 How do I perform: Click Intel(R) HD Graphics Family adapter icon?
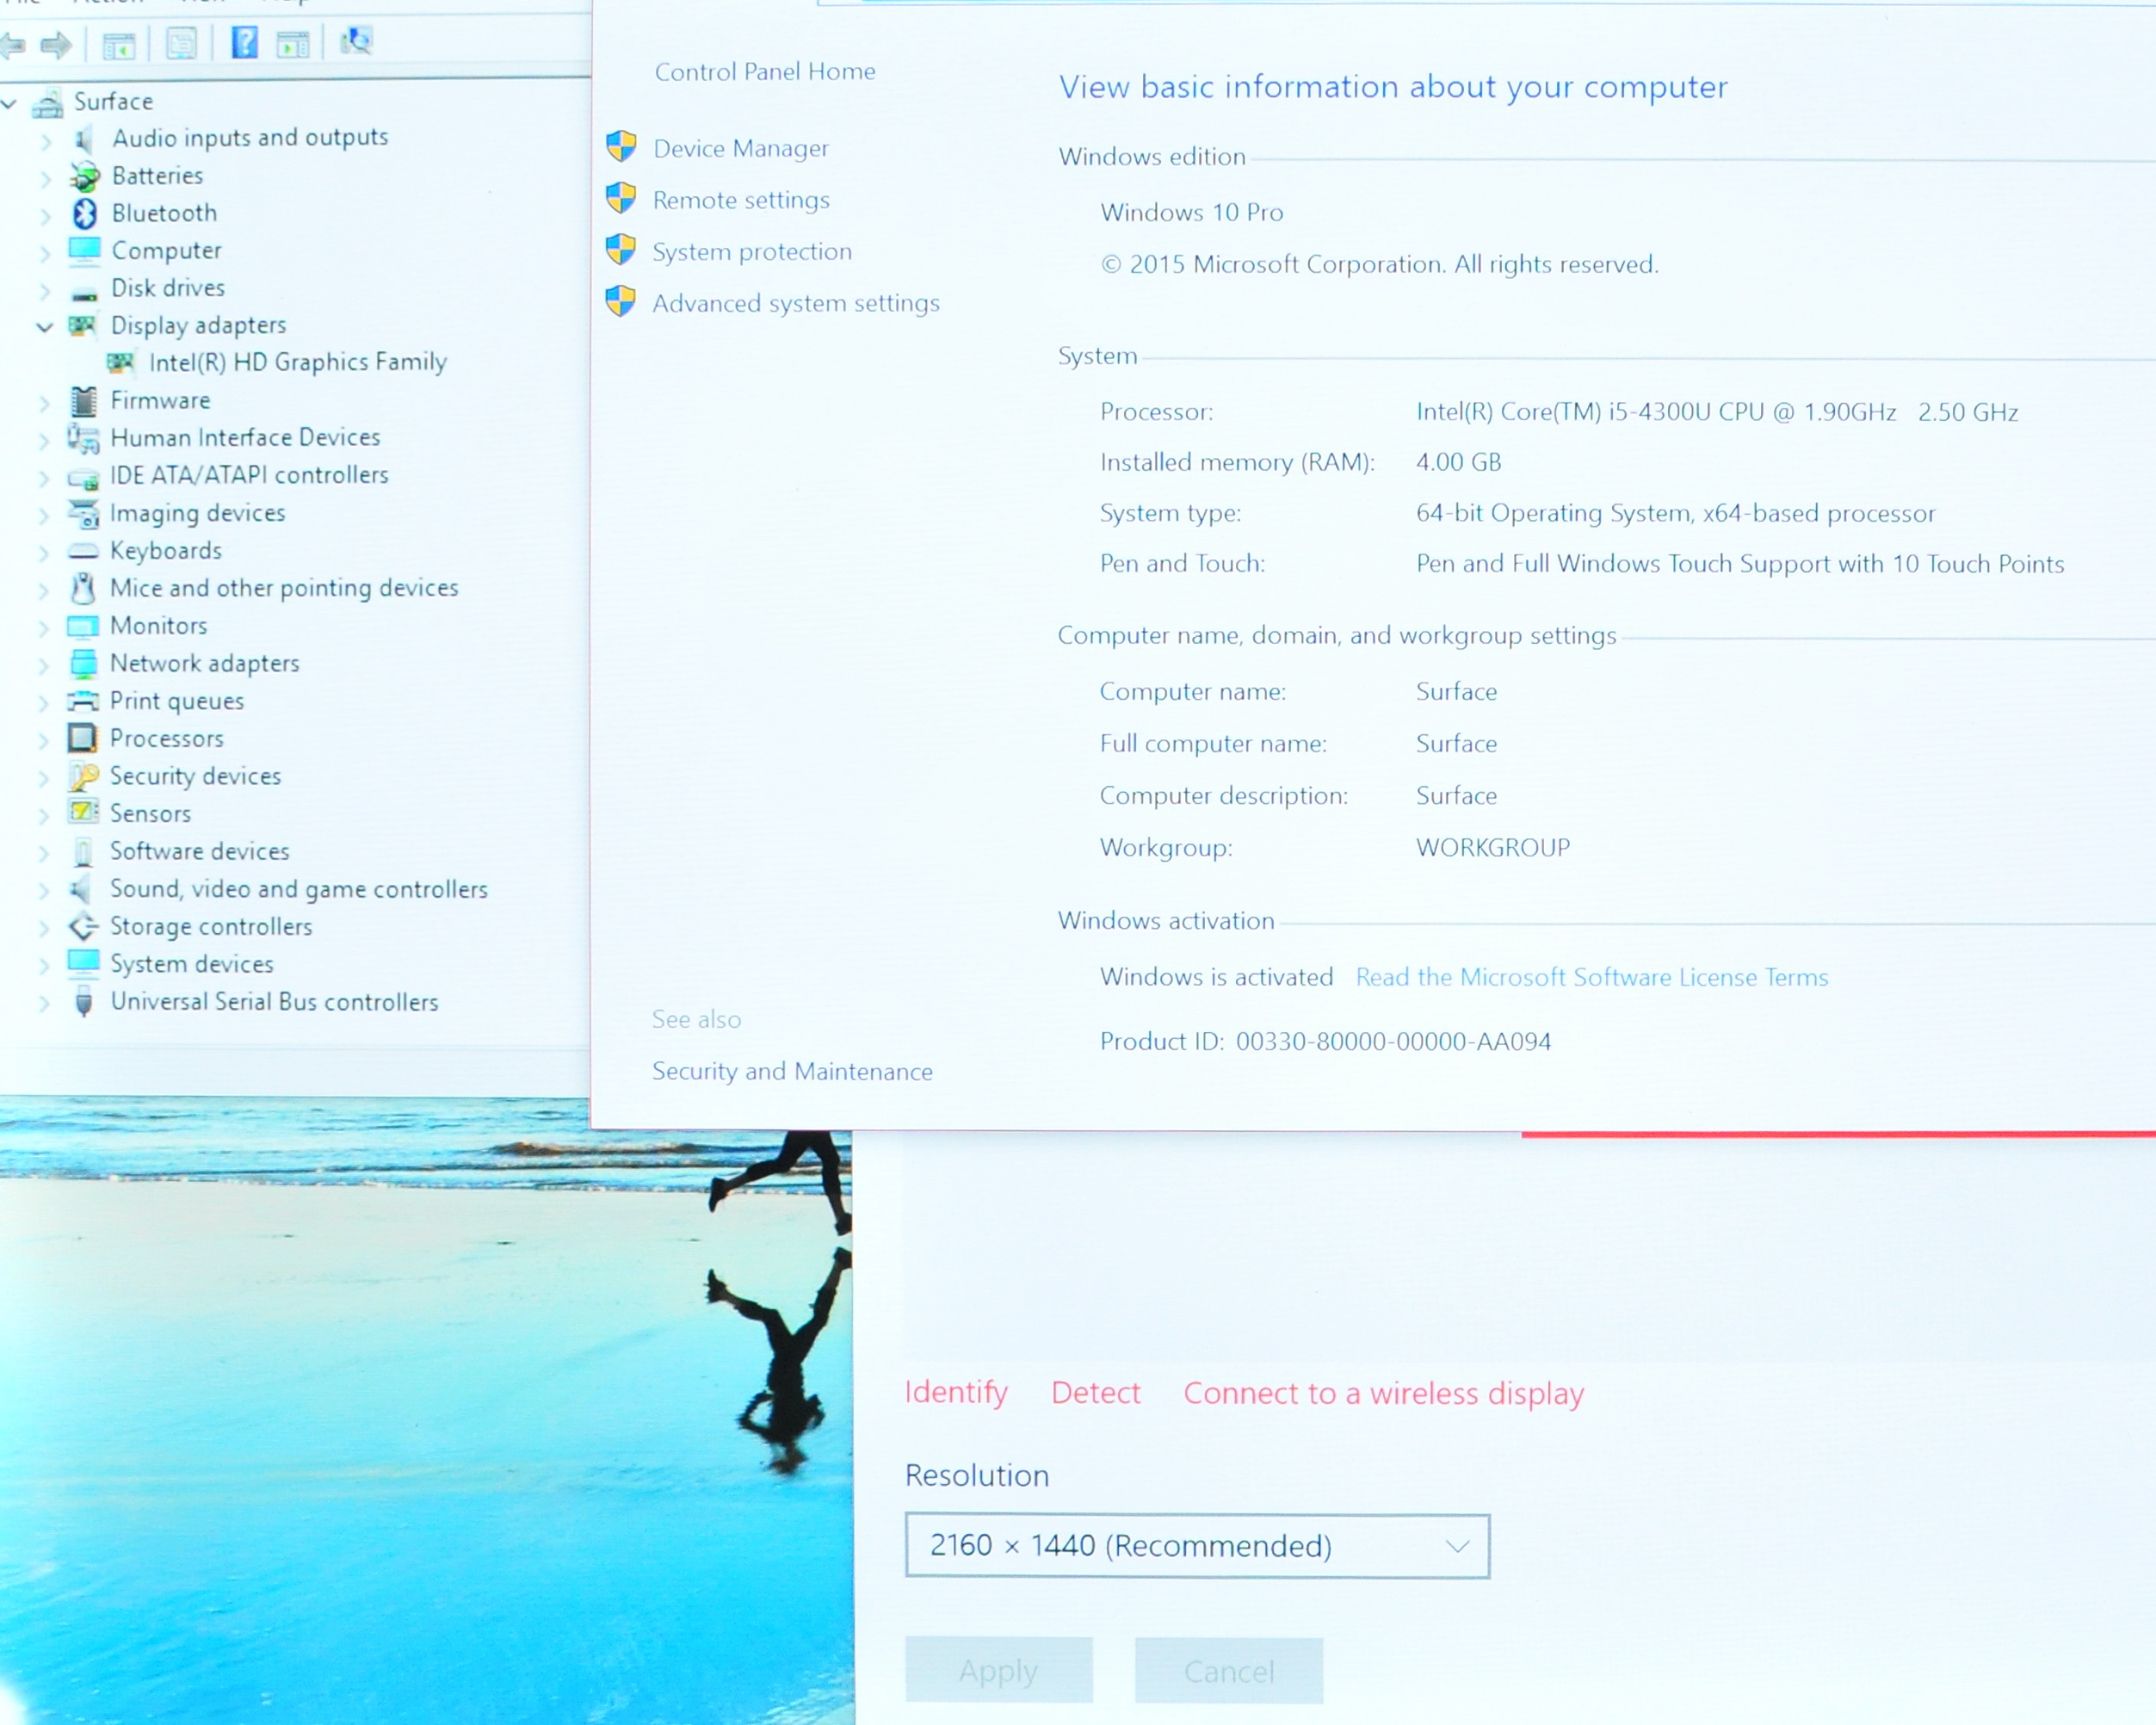(121, 362)
